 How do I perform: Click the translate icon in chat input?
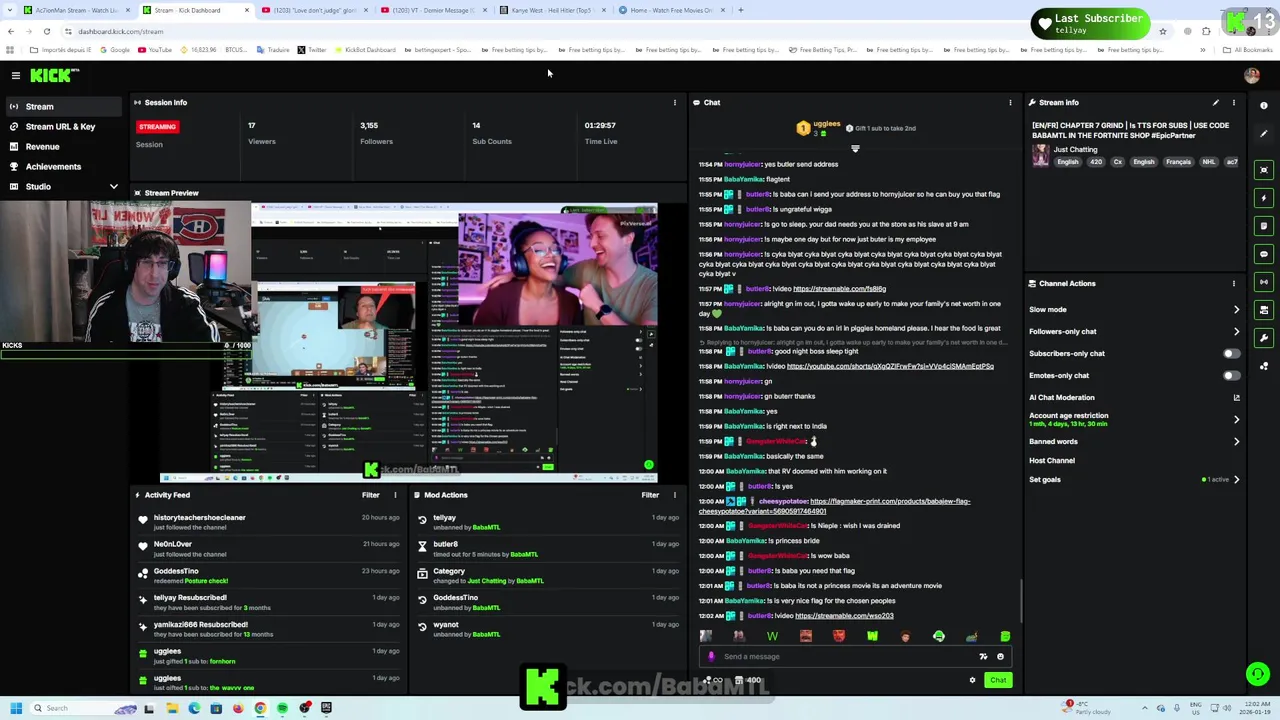pyautogui.click(x=983, y=657)
